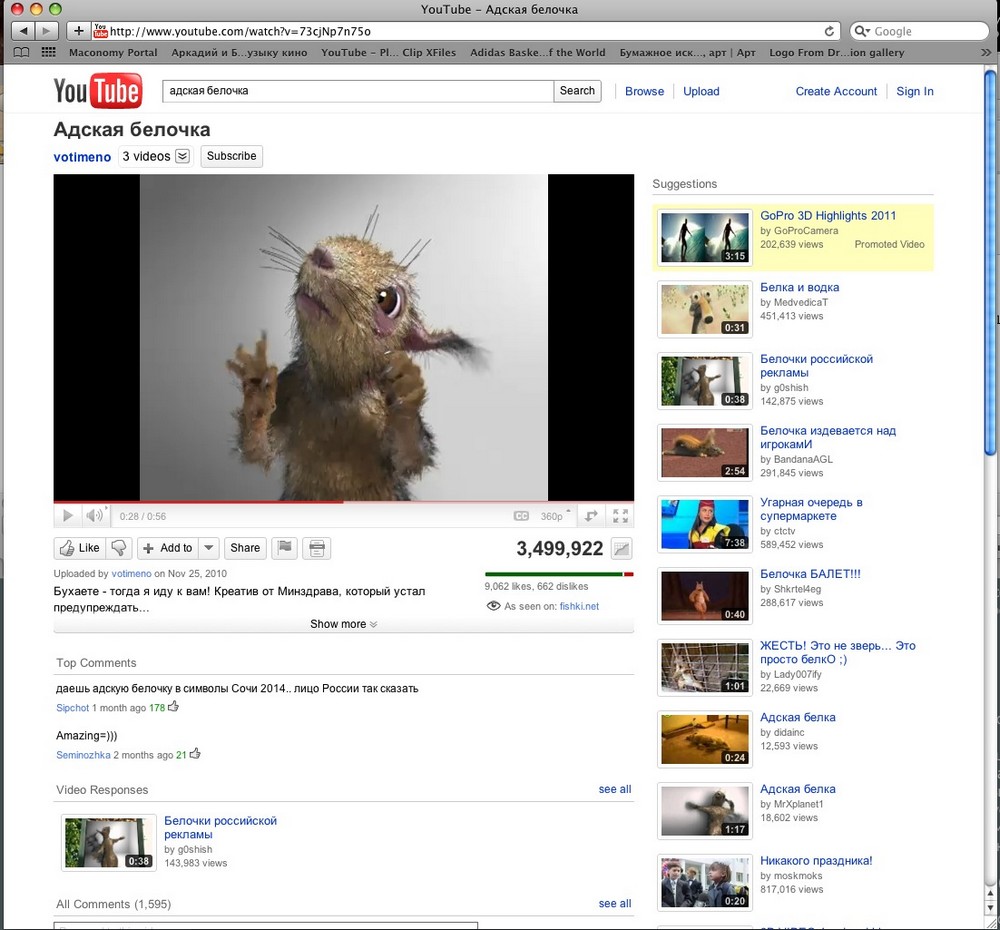Click the uploader link votimeno in description
This screenshot has width=1000, height=930.
click(131, 573)
